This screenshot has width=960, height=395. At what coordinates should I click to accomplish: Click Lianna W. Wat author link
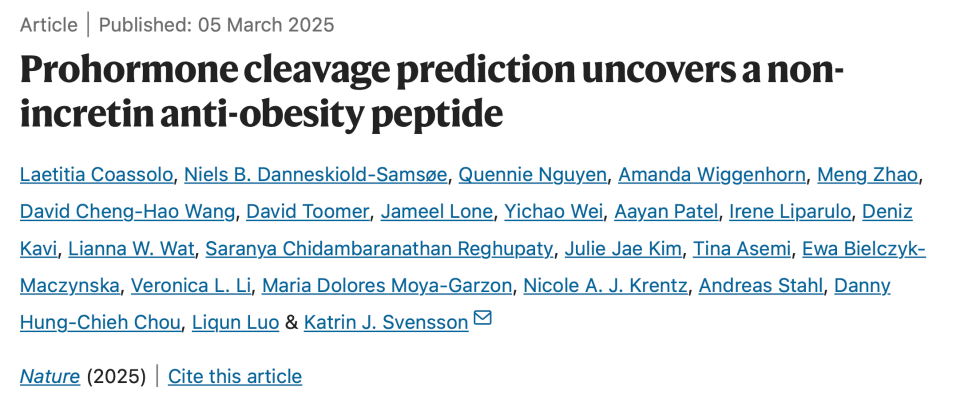pyautogui.click(x=131, y=249)
